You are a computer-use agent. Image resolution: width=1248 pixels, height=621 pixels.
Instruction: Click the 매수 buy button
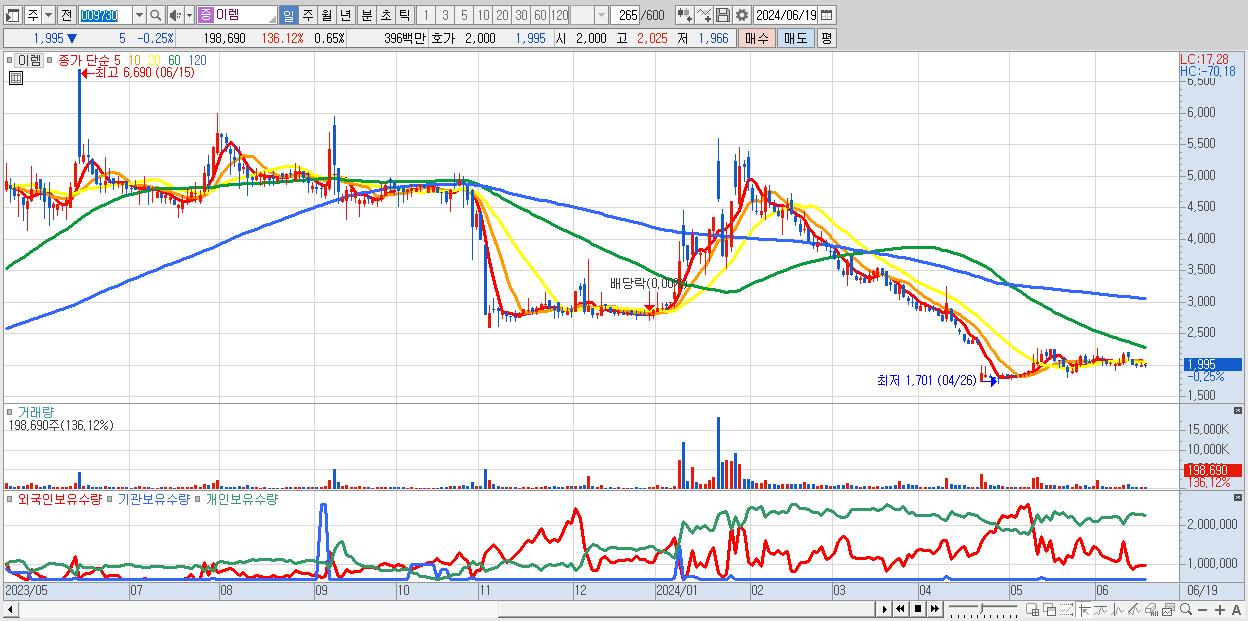coord(757,38)
